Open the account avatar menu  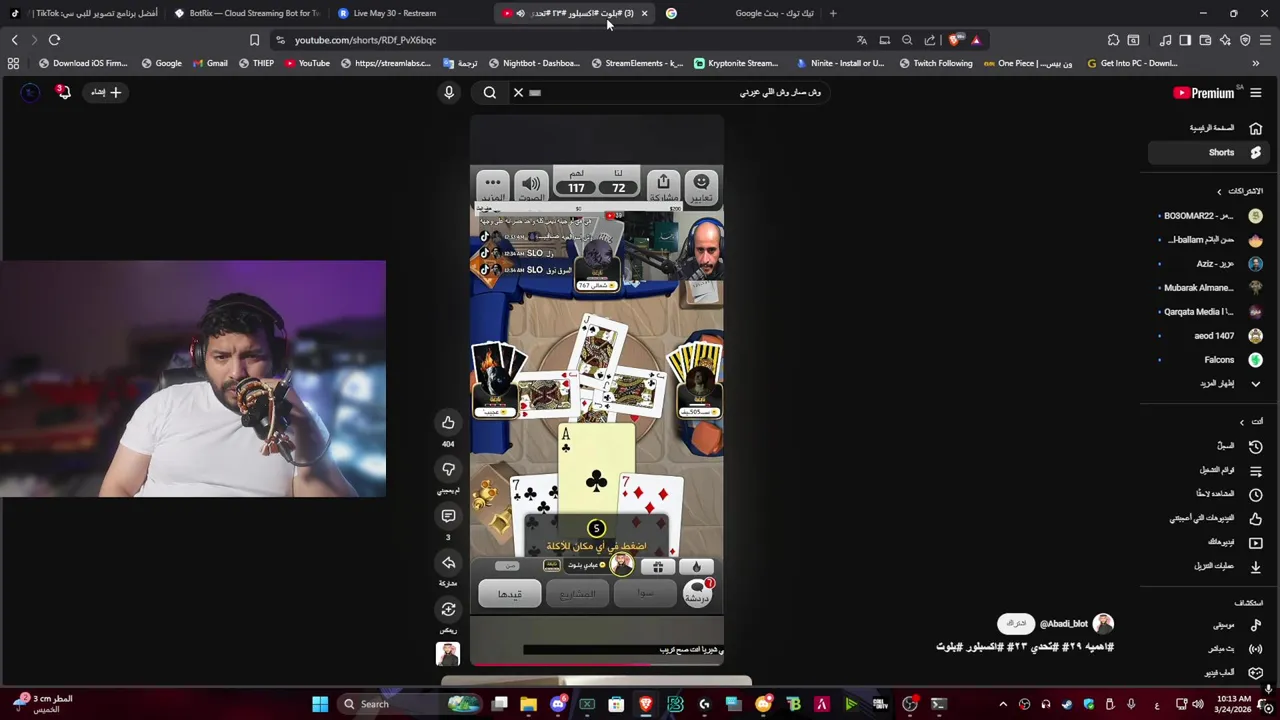[30, 92]
